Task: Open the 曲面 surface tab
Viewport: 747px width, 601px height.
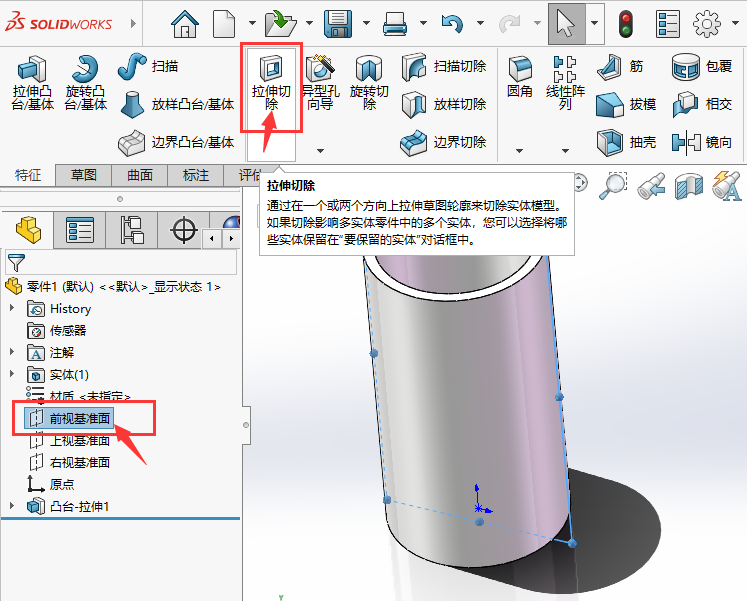Action: (x=140, y=175)
